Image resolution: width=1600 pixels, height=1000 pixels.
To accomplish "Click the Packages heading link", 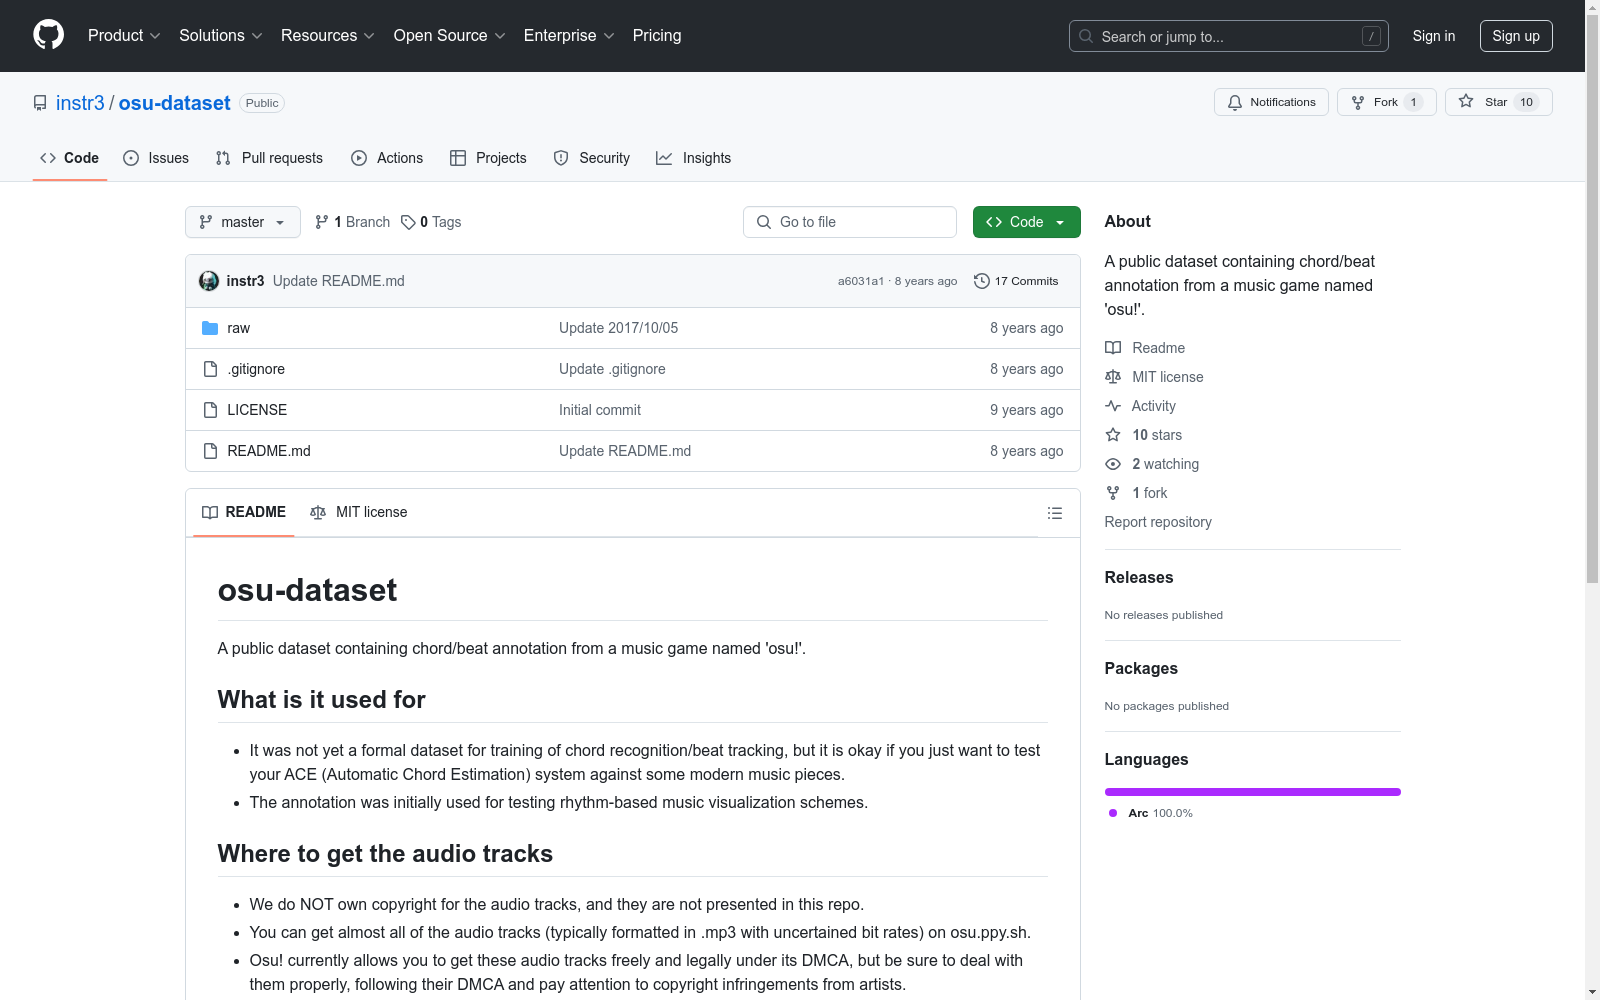I will (1141, 668).
